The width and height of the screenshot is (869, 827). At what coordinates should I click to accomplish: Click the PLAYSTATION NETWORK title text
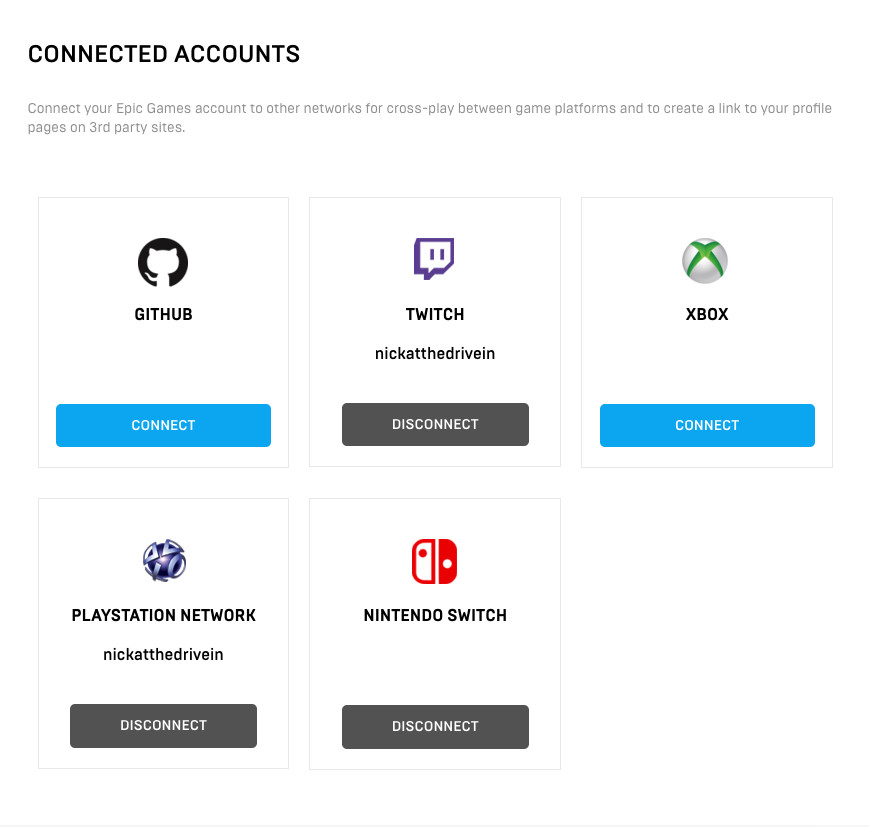click(x=164, y=615)
